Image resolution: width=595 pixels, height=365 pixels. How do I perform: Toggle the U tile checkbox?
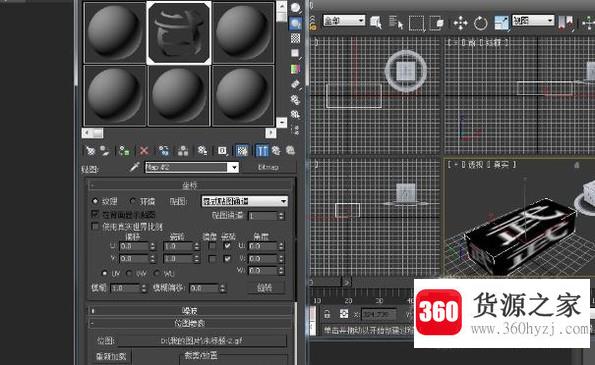(x=227, y=246)
